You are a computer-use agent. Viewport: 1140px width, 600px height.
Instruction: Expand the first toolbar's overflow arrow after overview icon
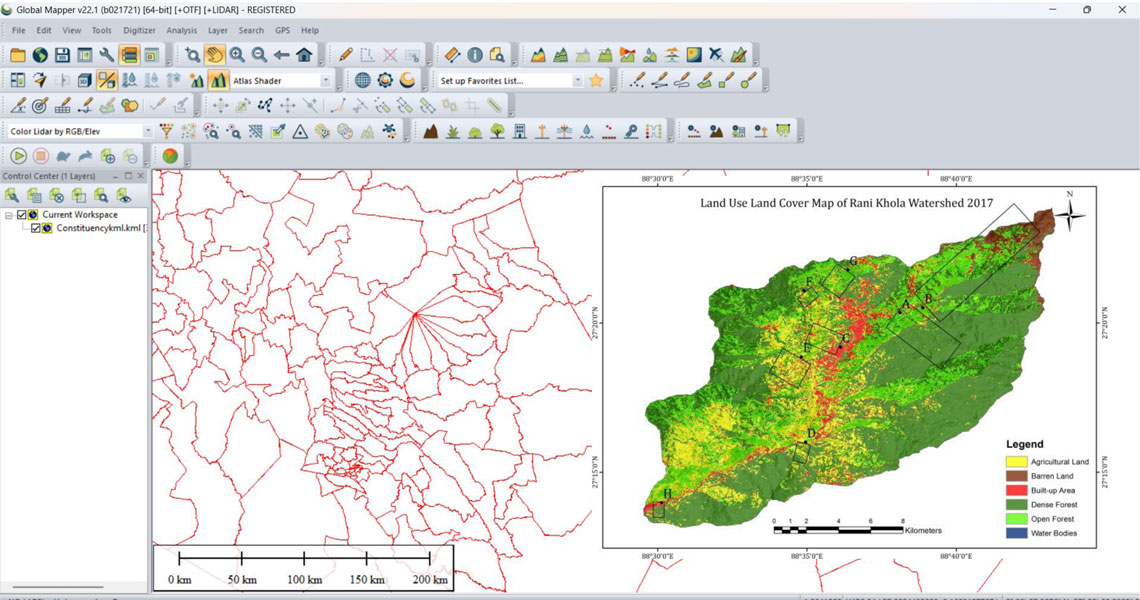[169, 63]
